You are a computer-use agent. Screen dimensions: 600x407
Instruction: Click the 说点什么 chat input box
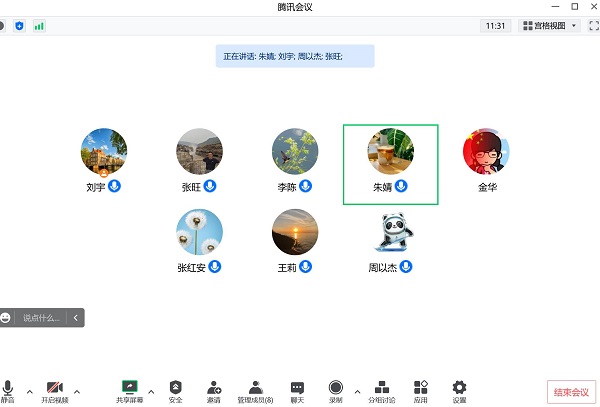[42, 318]
